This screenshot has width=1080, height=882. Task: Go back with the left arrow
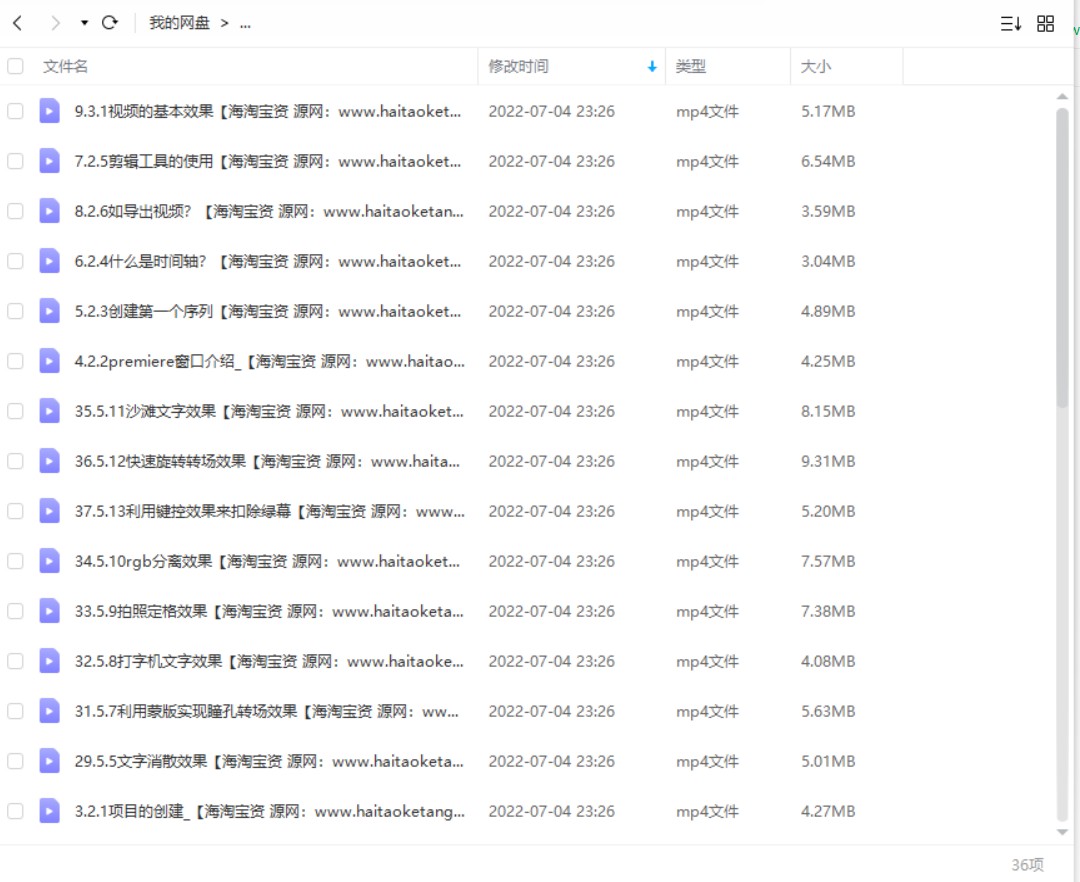18,23
